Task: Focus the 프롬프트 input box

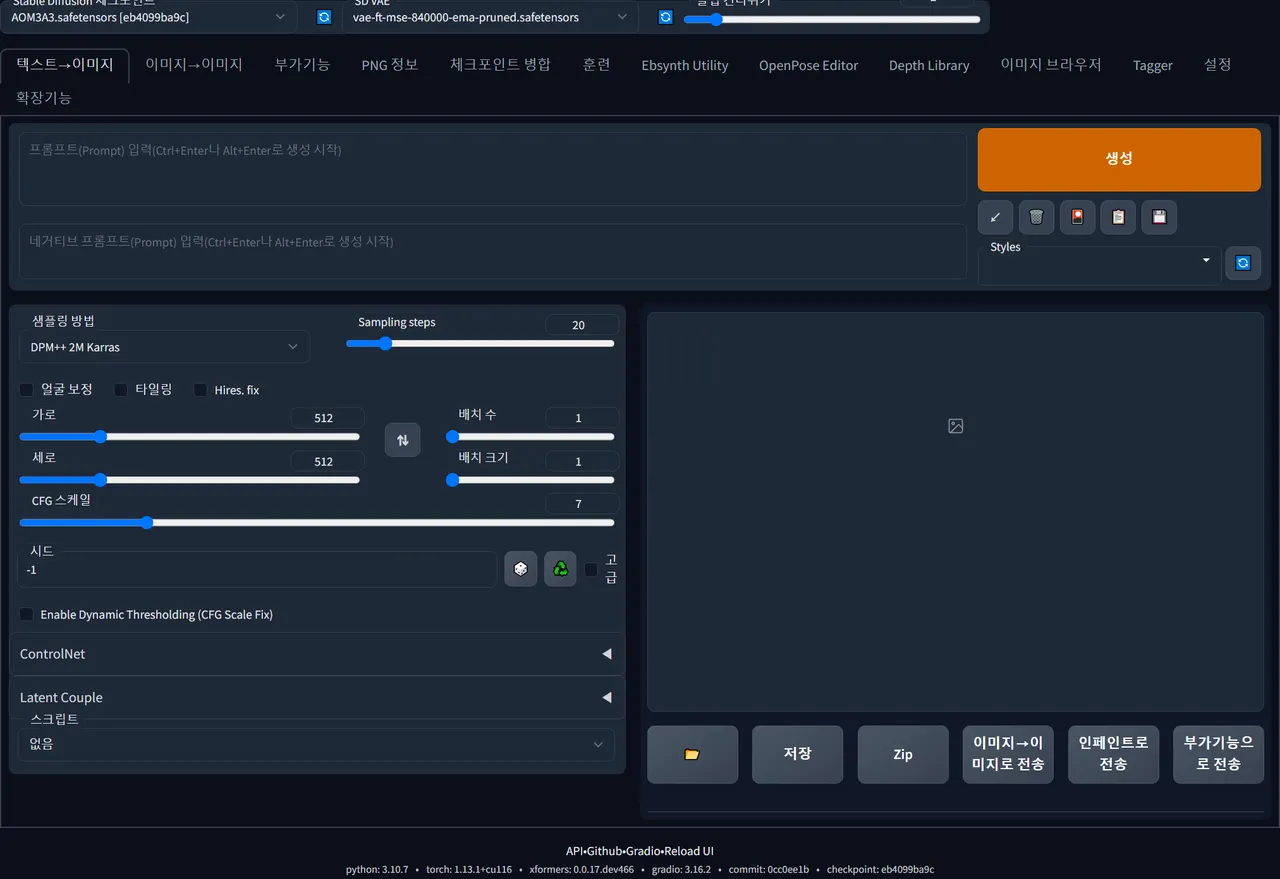Action: (493, 169)
